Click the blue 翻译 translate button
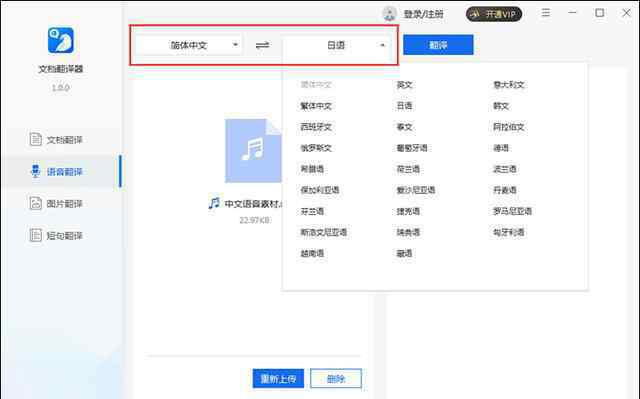Screen dimensions: 640x399 (x=438, y=45)
